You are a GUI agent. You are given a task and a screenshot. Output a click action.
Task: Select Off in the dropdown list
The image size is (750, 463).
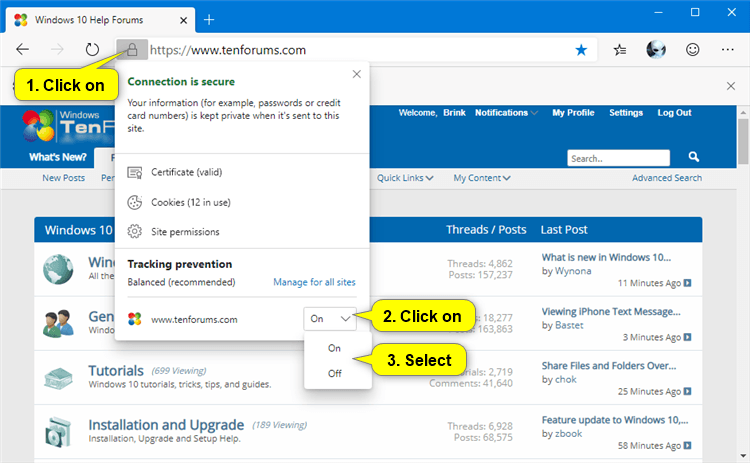pyautogui.click(x=334, y=374)
